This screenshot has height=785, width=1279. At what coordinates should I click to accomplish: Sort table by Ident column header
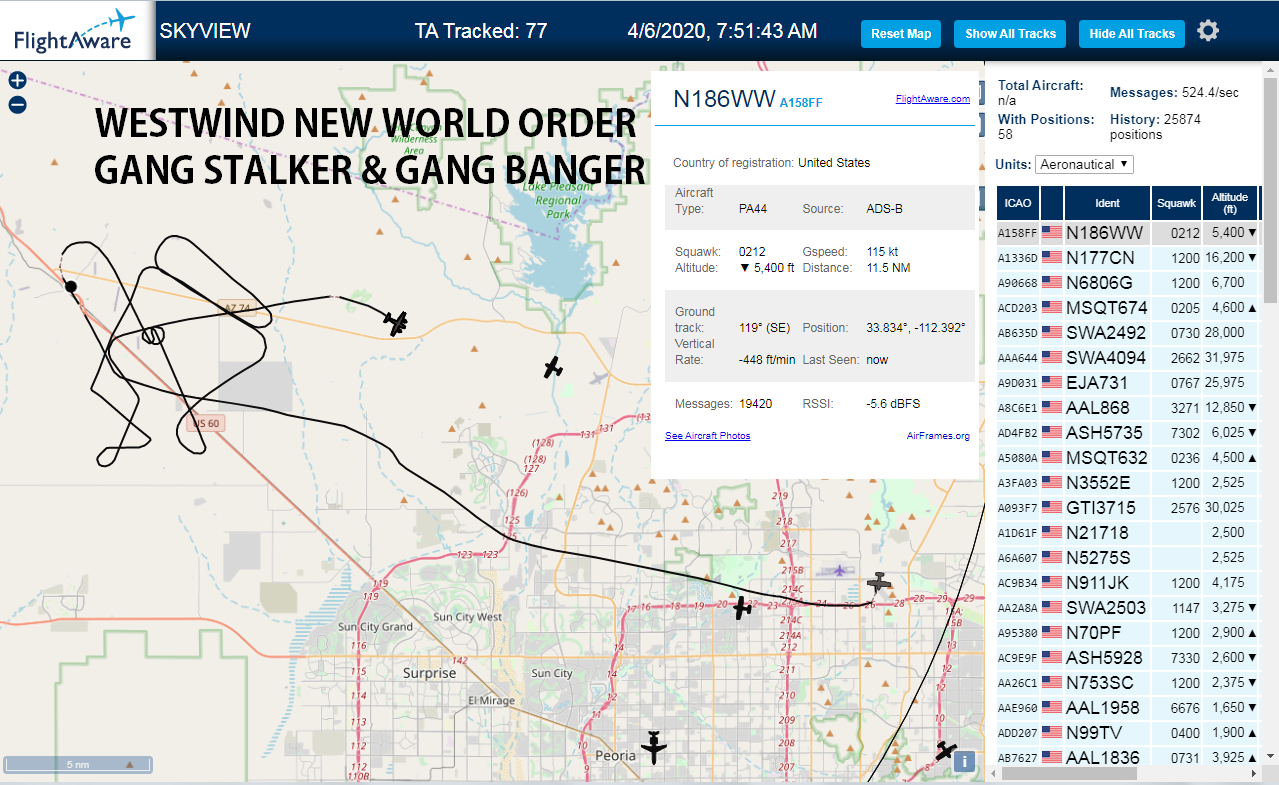tap(1108, 203)
